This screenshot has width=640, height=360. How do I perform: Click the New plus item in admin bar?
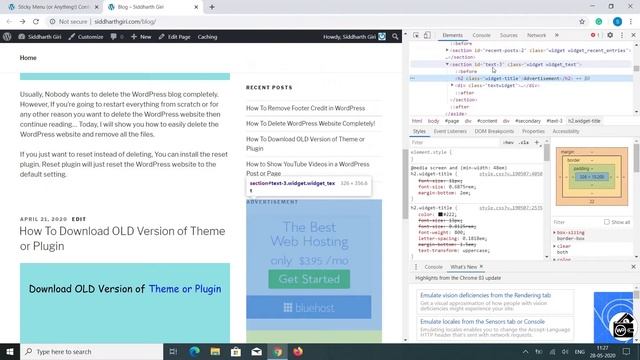pyautogui.click(x=141, y=37)
